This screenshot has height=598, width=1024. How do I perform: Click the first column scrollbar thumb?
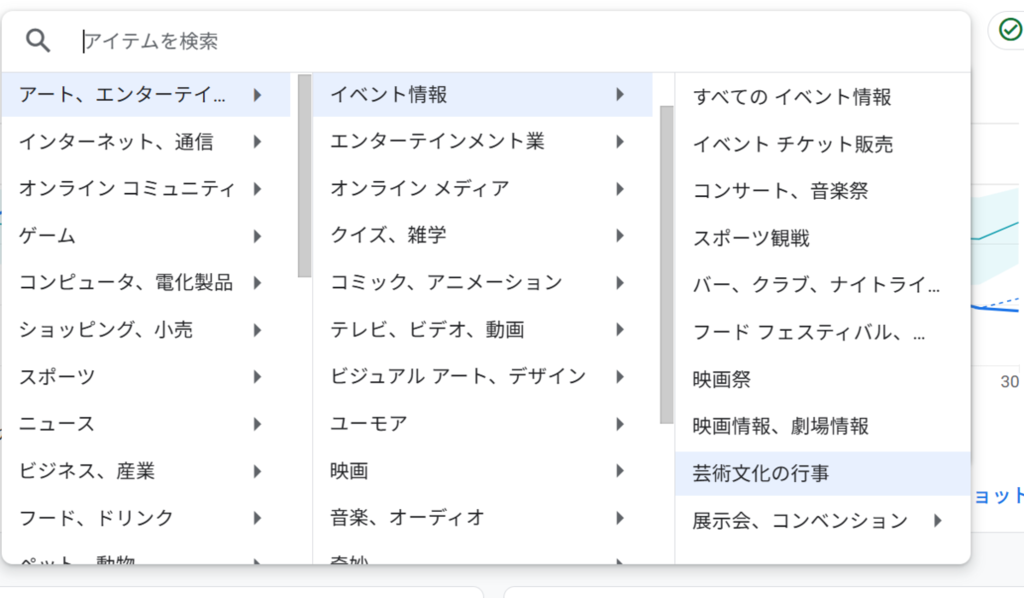pyautogui.click(x=304, y=176)
